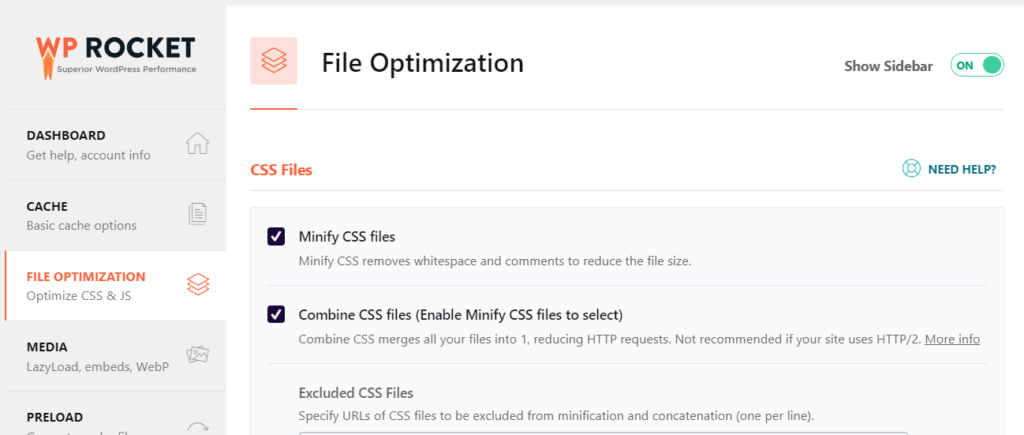Click the Cache document icon

click(197, 214)
